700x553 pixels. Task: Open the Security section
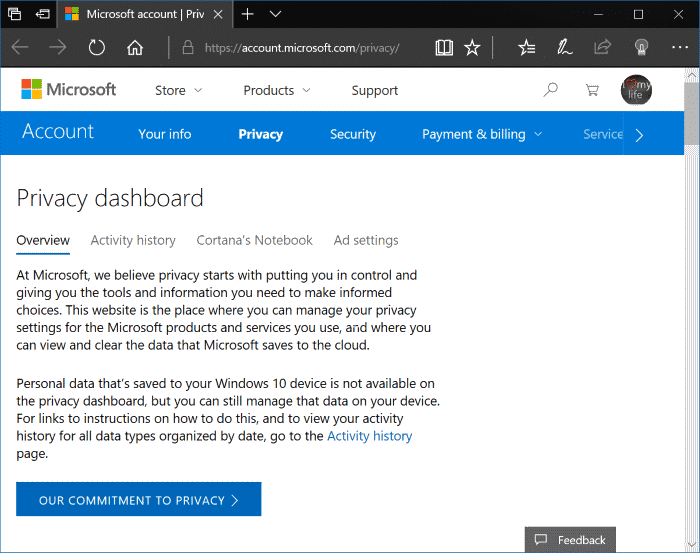point(353,134)
